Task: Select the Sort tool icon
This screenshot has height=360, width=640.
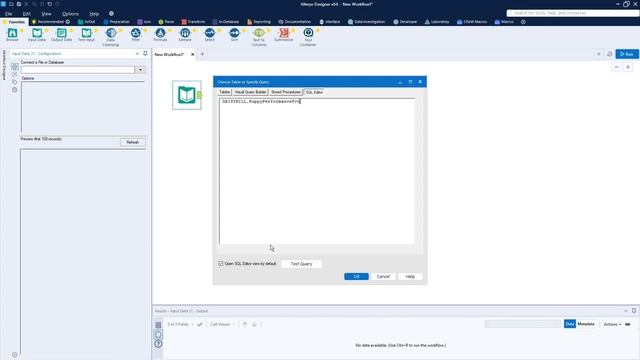Action: (x=234, y=33)
